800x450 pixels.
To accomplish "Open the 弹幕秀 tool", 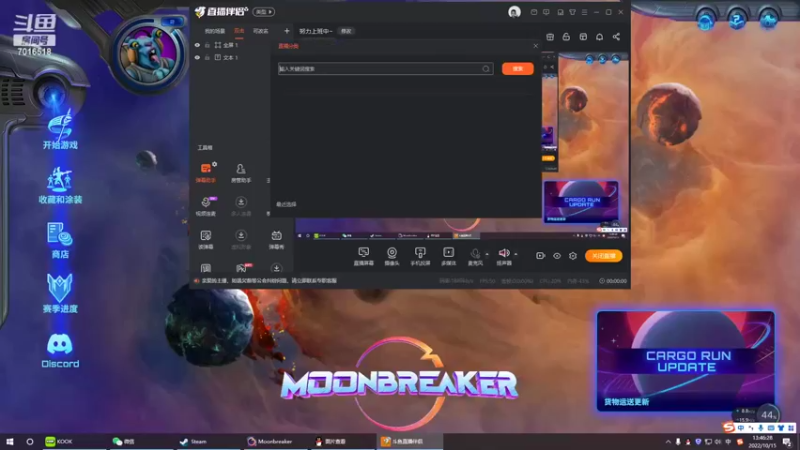I will click(277, 239).
